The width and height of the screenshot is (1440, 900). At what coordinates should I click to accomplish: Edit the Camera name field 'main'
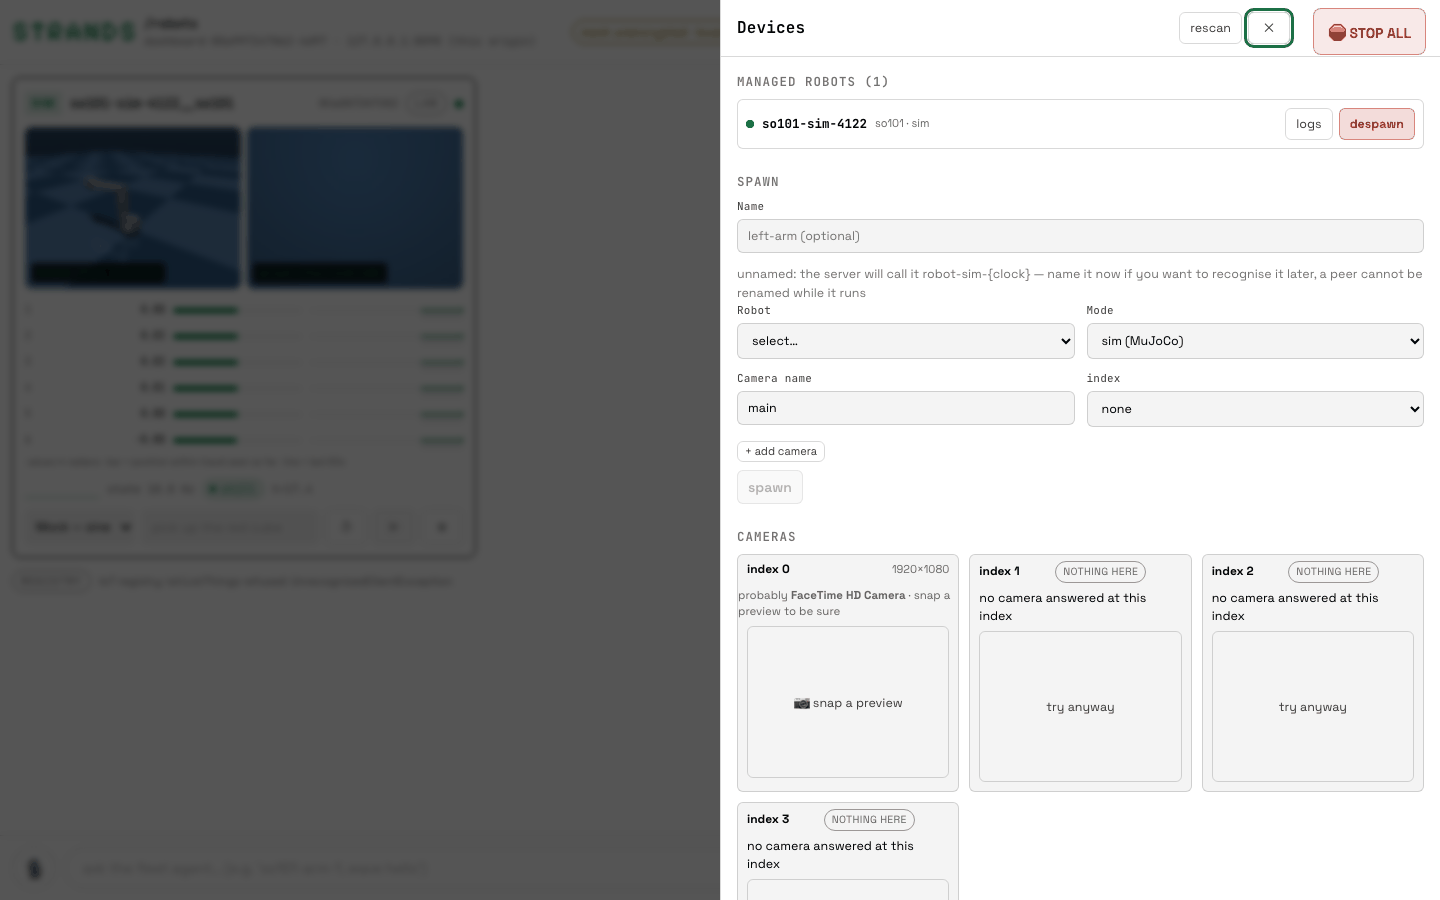[906, 408]
